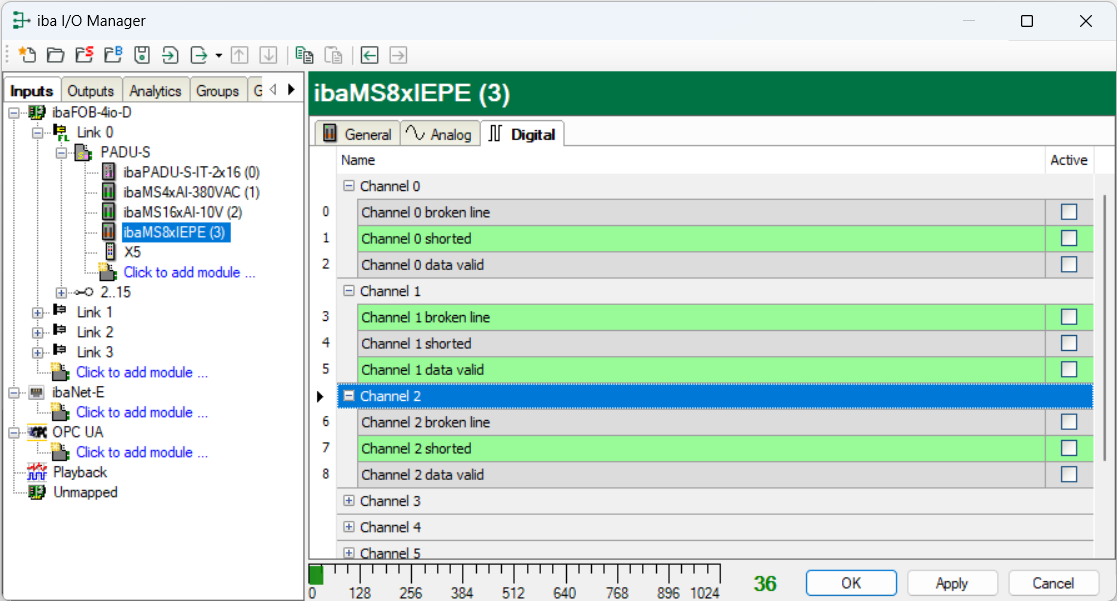Select the OPC UA interface node
Screen dimensions: 1117x601
point(77,432)
